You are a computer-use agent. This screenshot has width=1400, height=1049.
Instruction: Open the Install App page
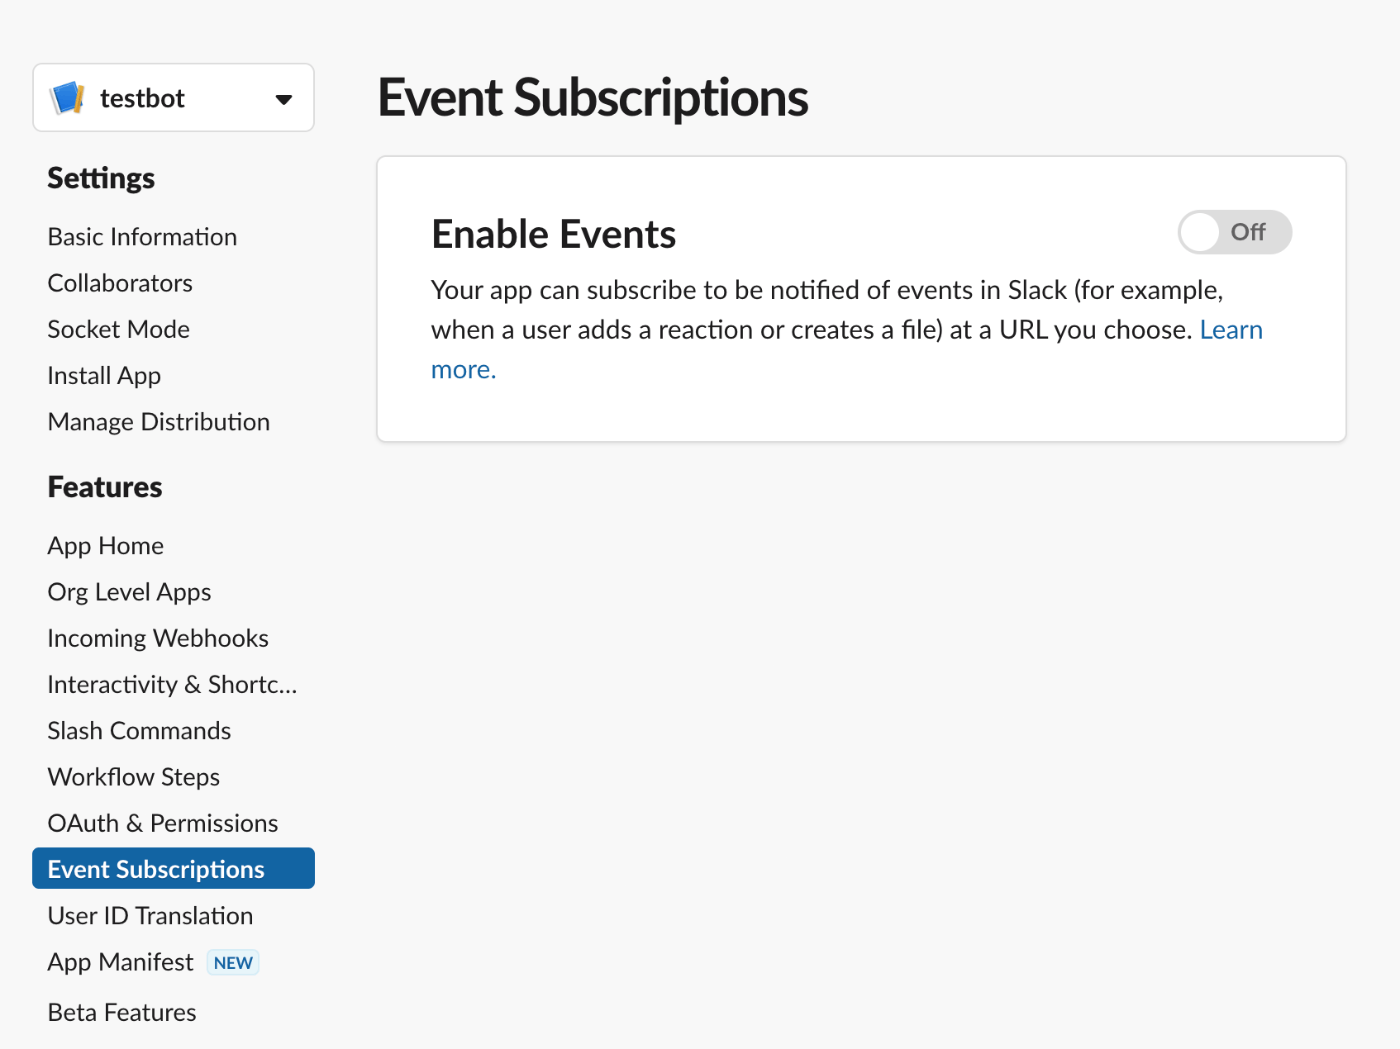[104, 376]
